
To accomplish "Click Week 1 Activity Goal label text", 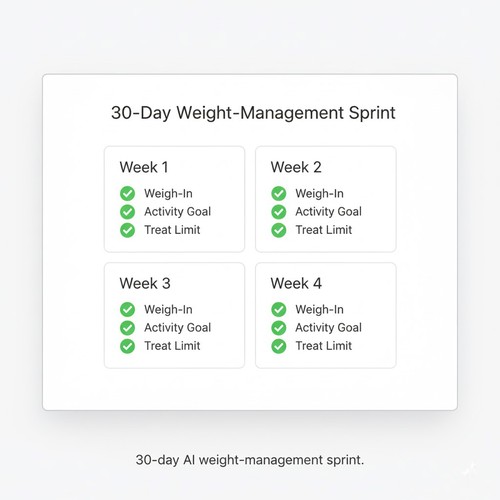I will (x=177, y=212).
